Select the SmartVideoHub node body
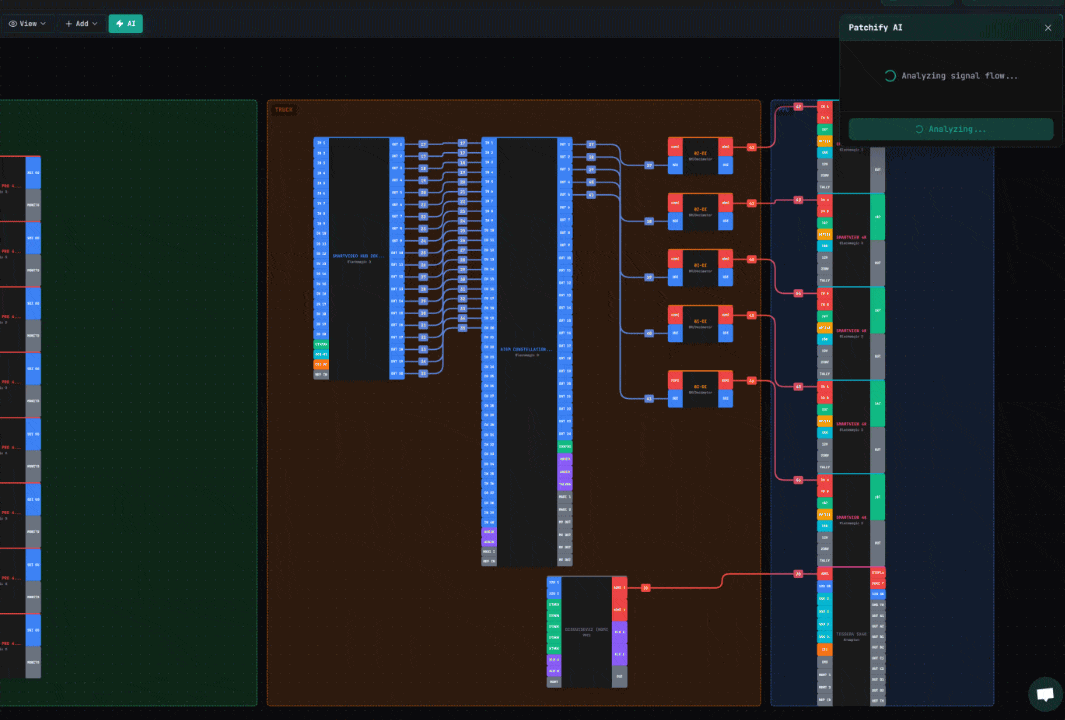 click(x=359, y=258)
